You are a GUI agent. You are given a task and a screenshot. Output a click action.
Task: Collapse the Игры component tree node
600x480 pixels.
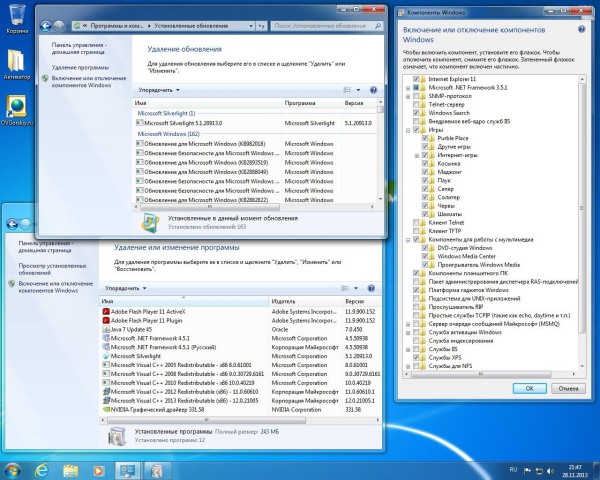(x=407, y=130)
